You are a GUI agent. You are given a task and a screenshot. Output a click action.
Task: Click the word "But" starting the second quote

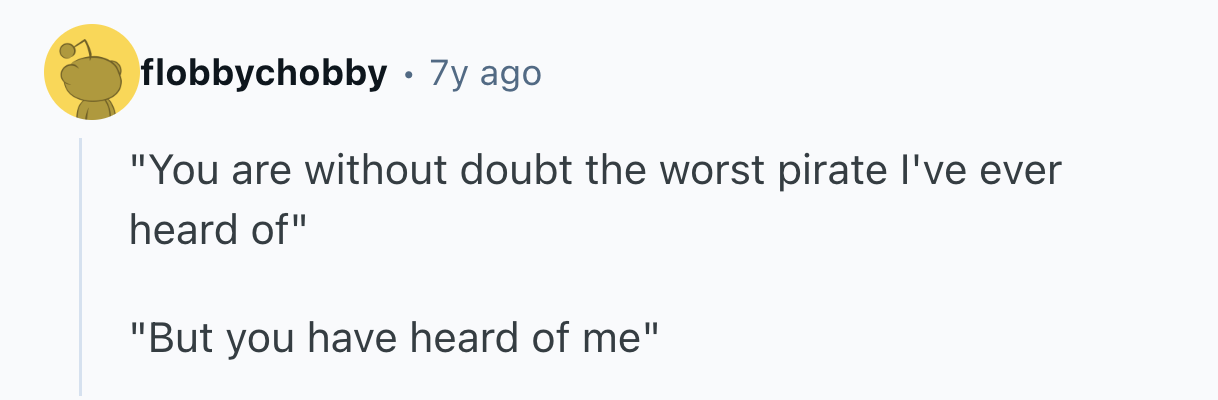183,339
